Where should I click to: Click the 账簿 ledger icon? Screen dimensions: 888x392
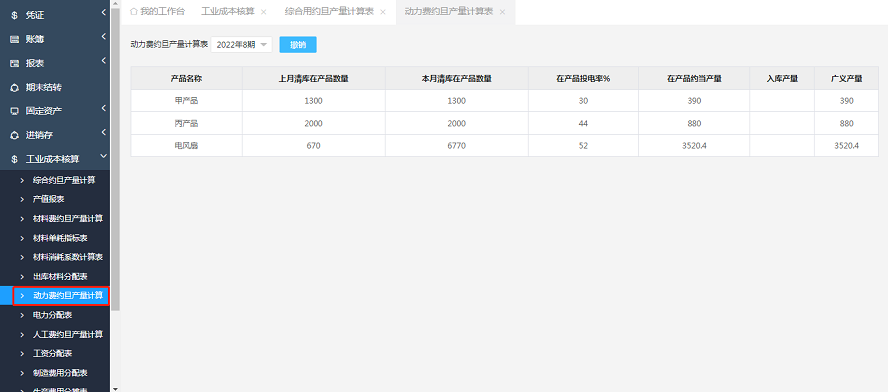coord(15,40)
